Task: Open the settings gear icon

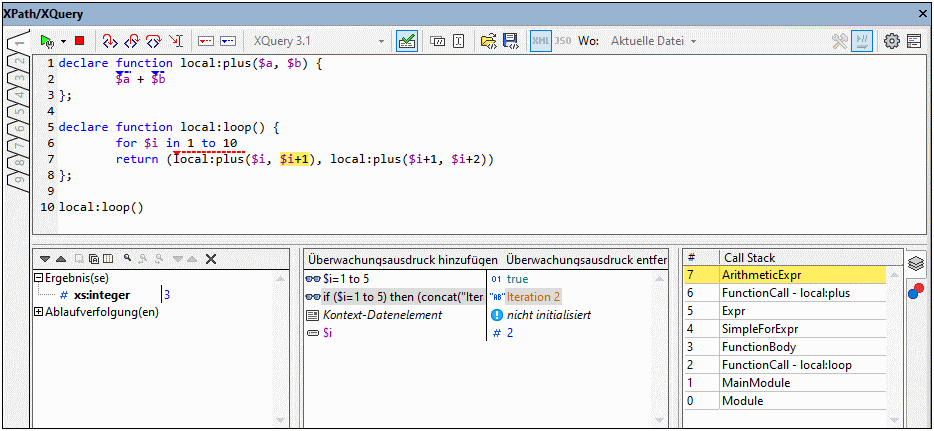Action: coord(890,41)
